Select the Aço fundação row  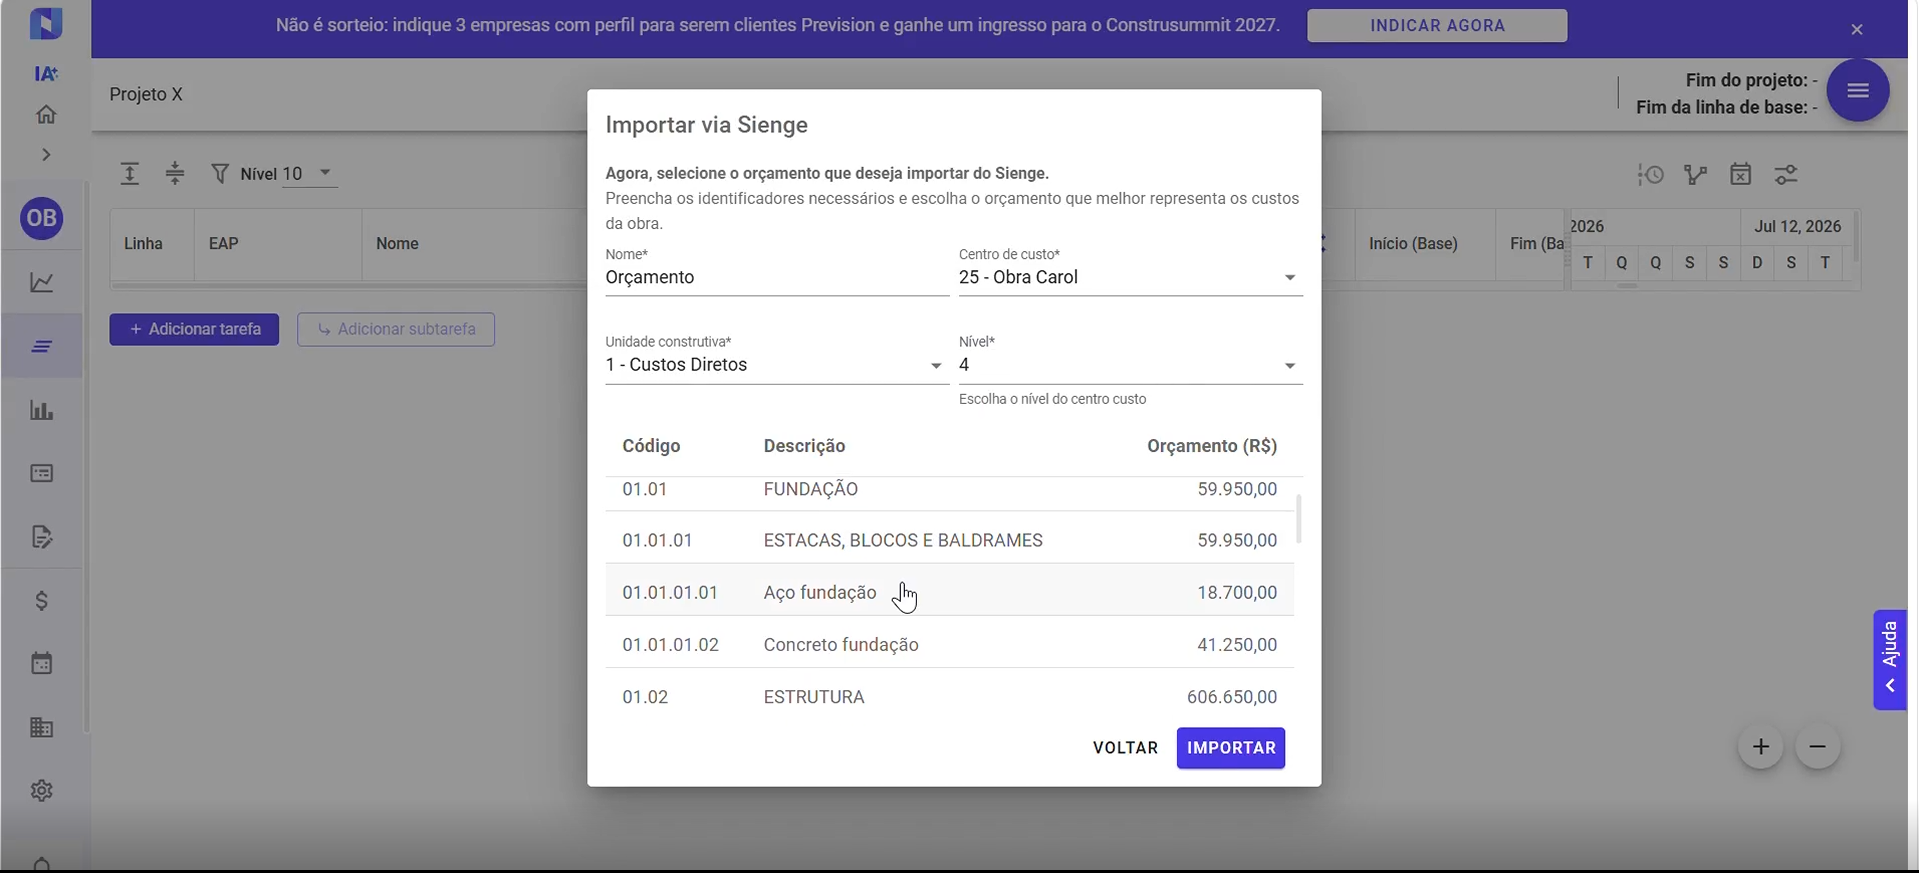click(x=949, y=592)
